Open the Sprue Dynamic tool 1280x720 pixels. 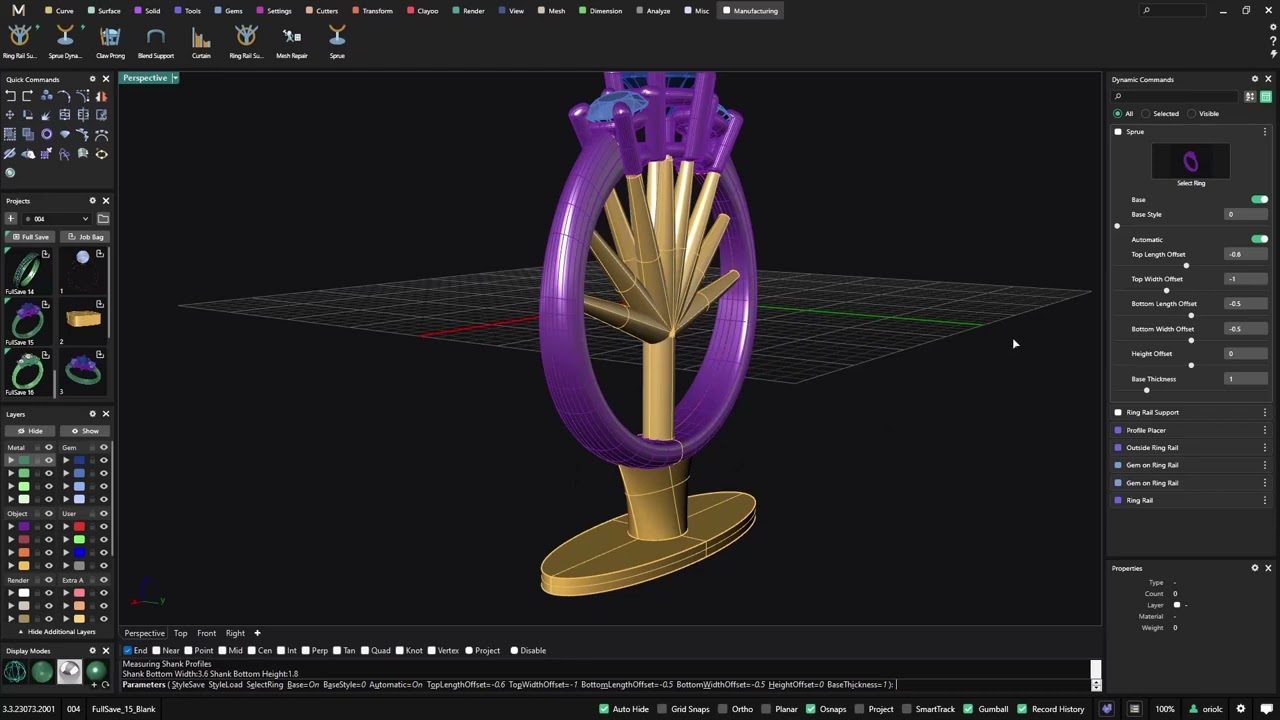[65, 42]
